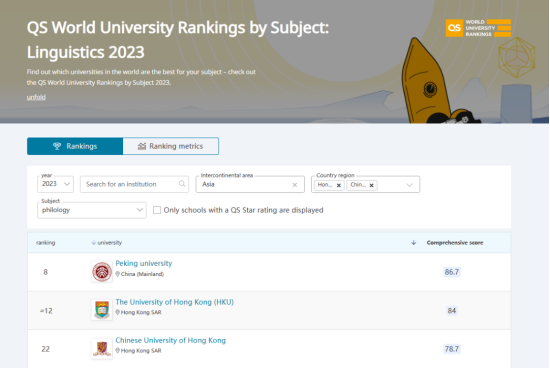Click the trophy icon on Rankings tab

click(x=57, y=146)
